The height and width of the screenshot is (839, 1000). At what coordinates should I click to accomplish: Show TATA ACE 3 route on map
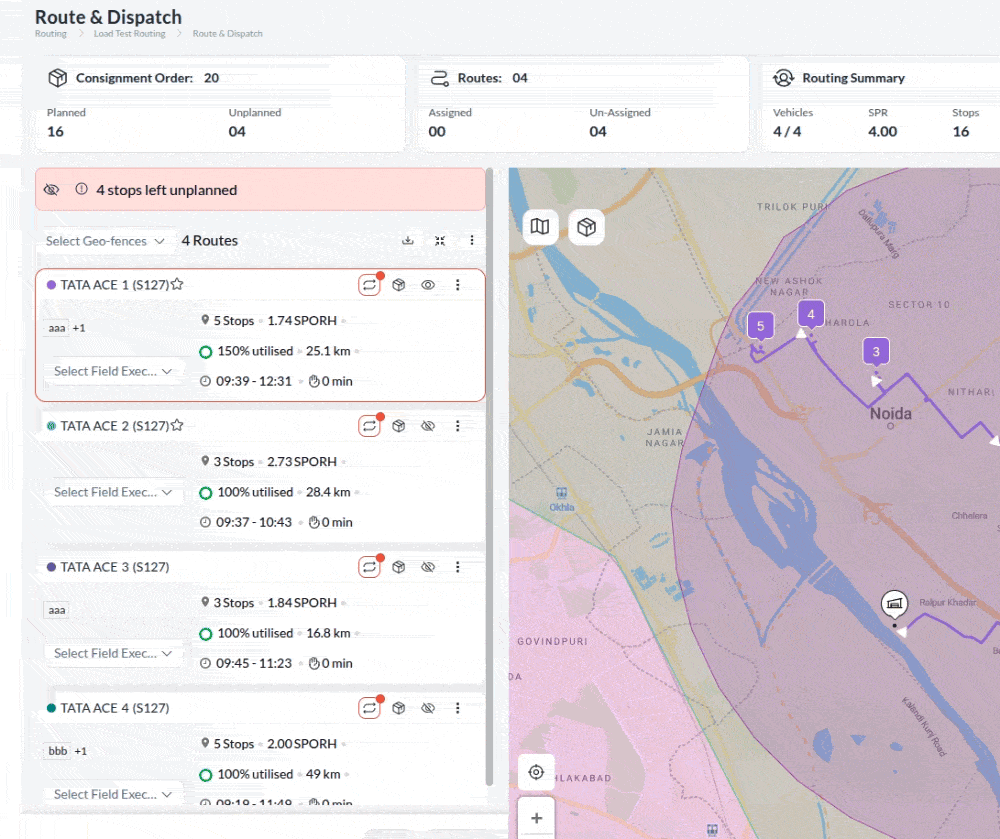428,567
